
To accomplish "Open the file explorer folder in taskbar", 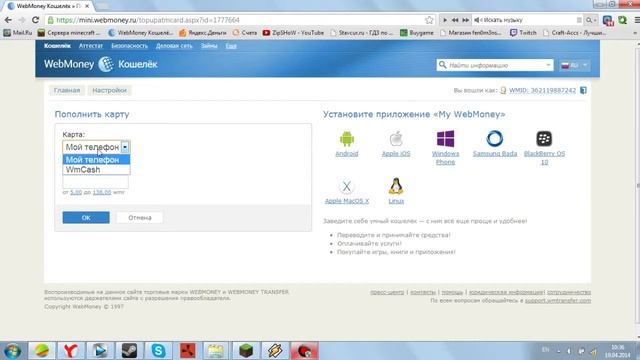I will click(x=217, y=351).
